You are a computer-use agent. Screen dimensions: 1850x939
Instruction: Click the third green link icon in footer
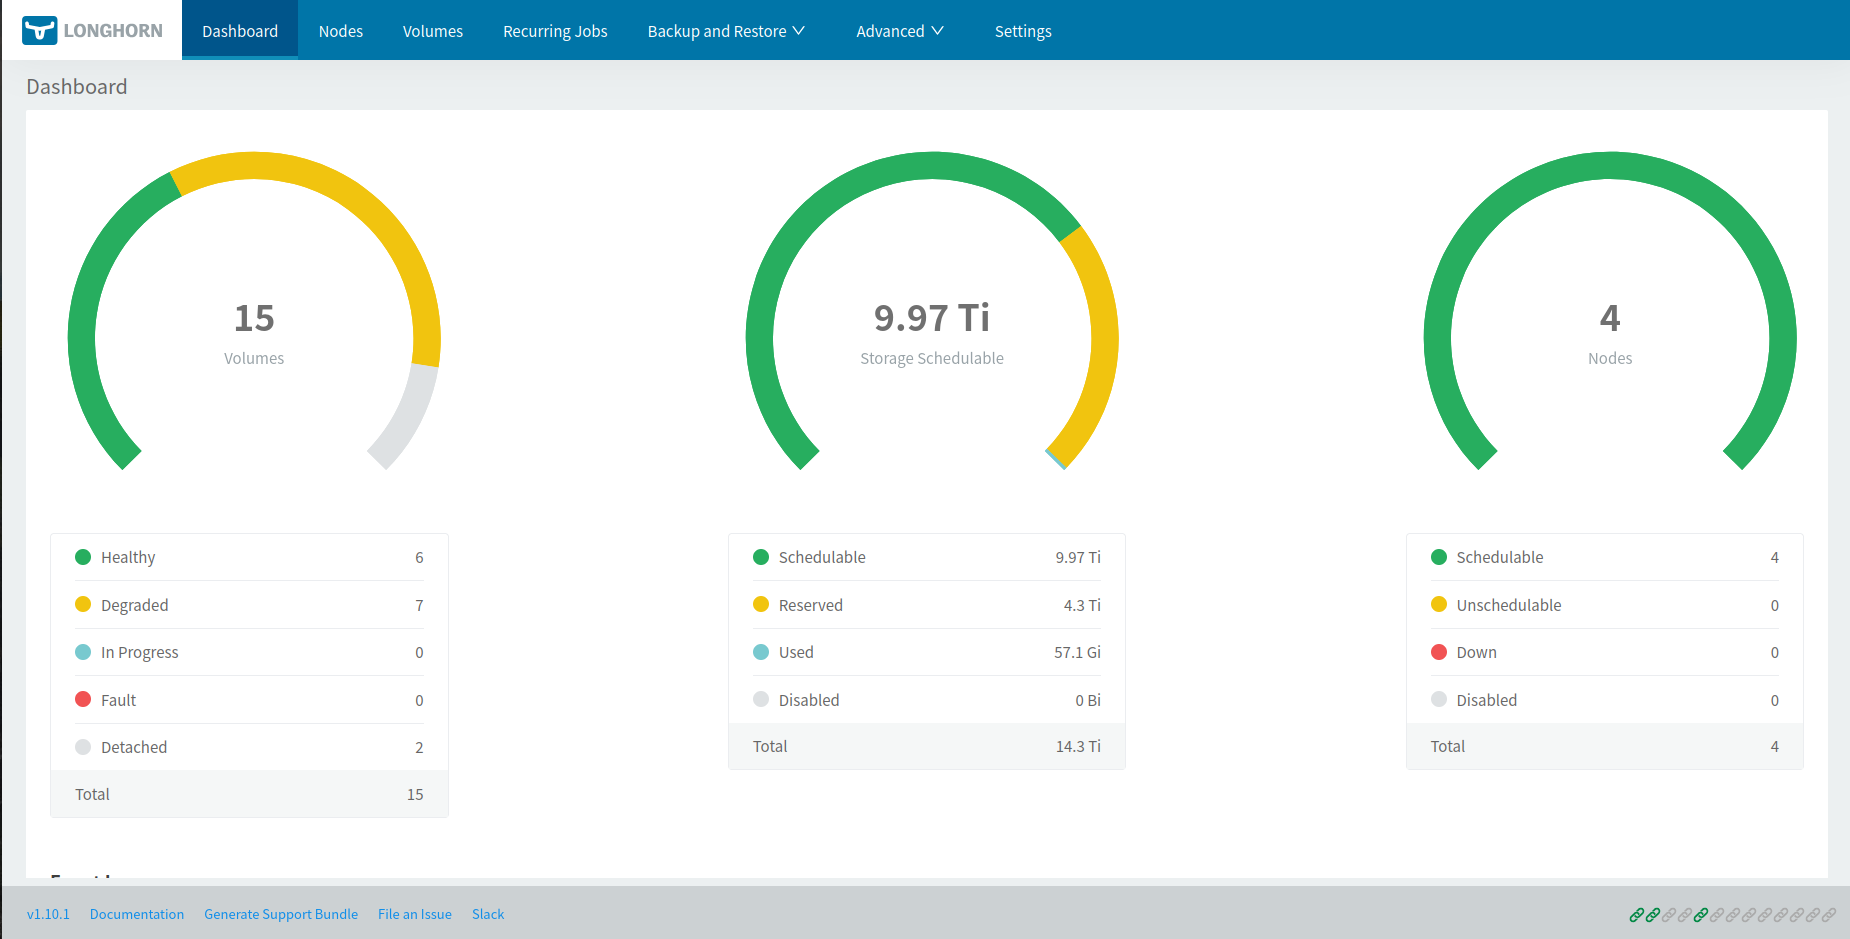1700,915
